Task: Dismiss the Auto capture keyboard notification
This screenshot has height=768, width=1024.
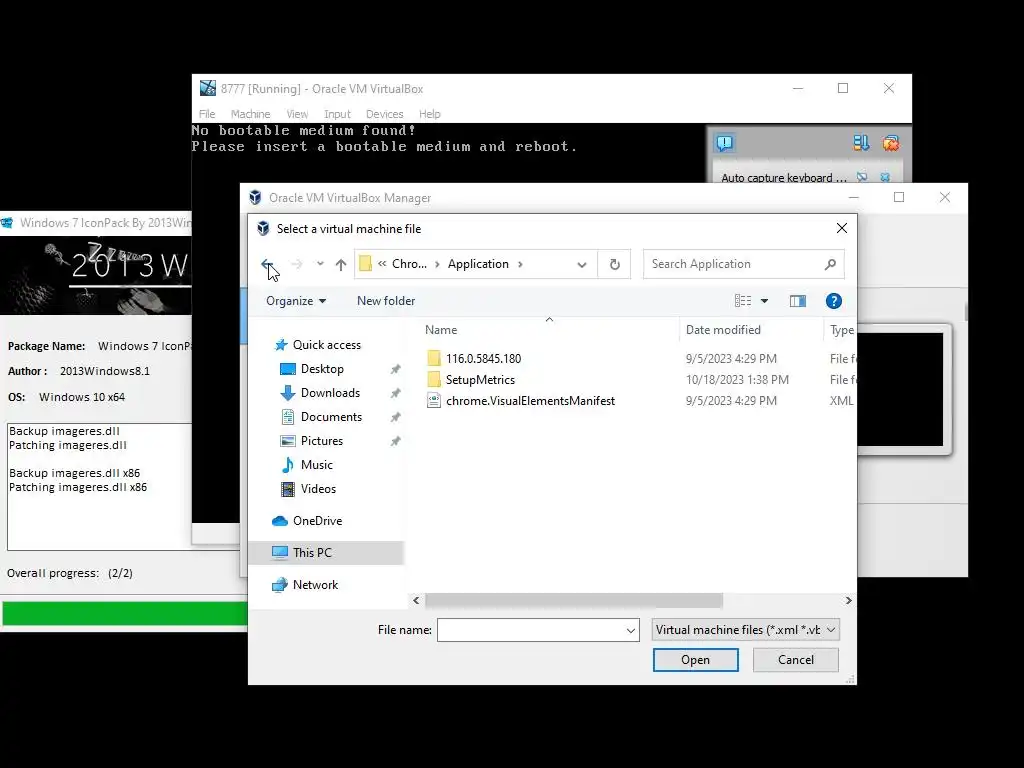Action: 885,177
